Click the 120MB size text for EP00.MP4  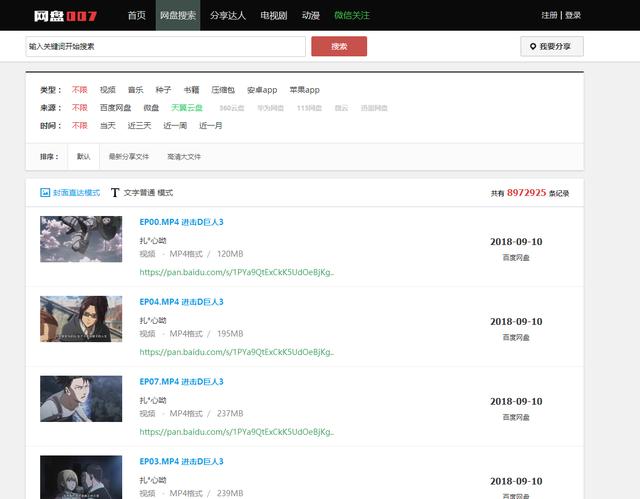[230, 254]
